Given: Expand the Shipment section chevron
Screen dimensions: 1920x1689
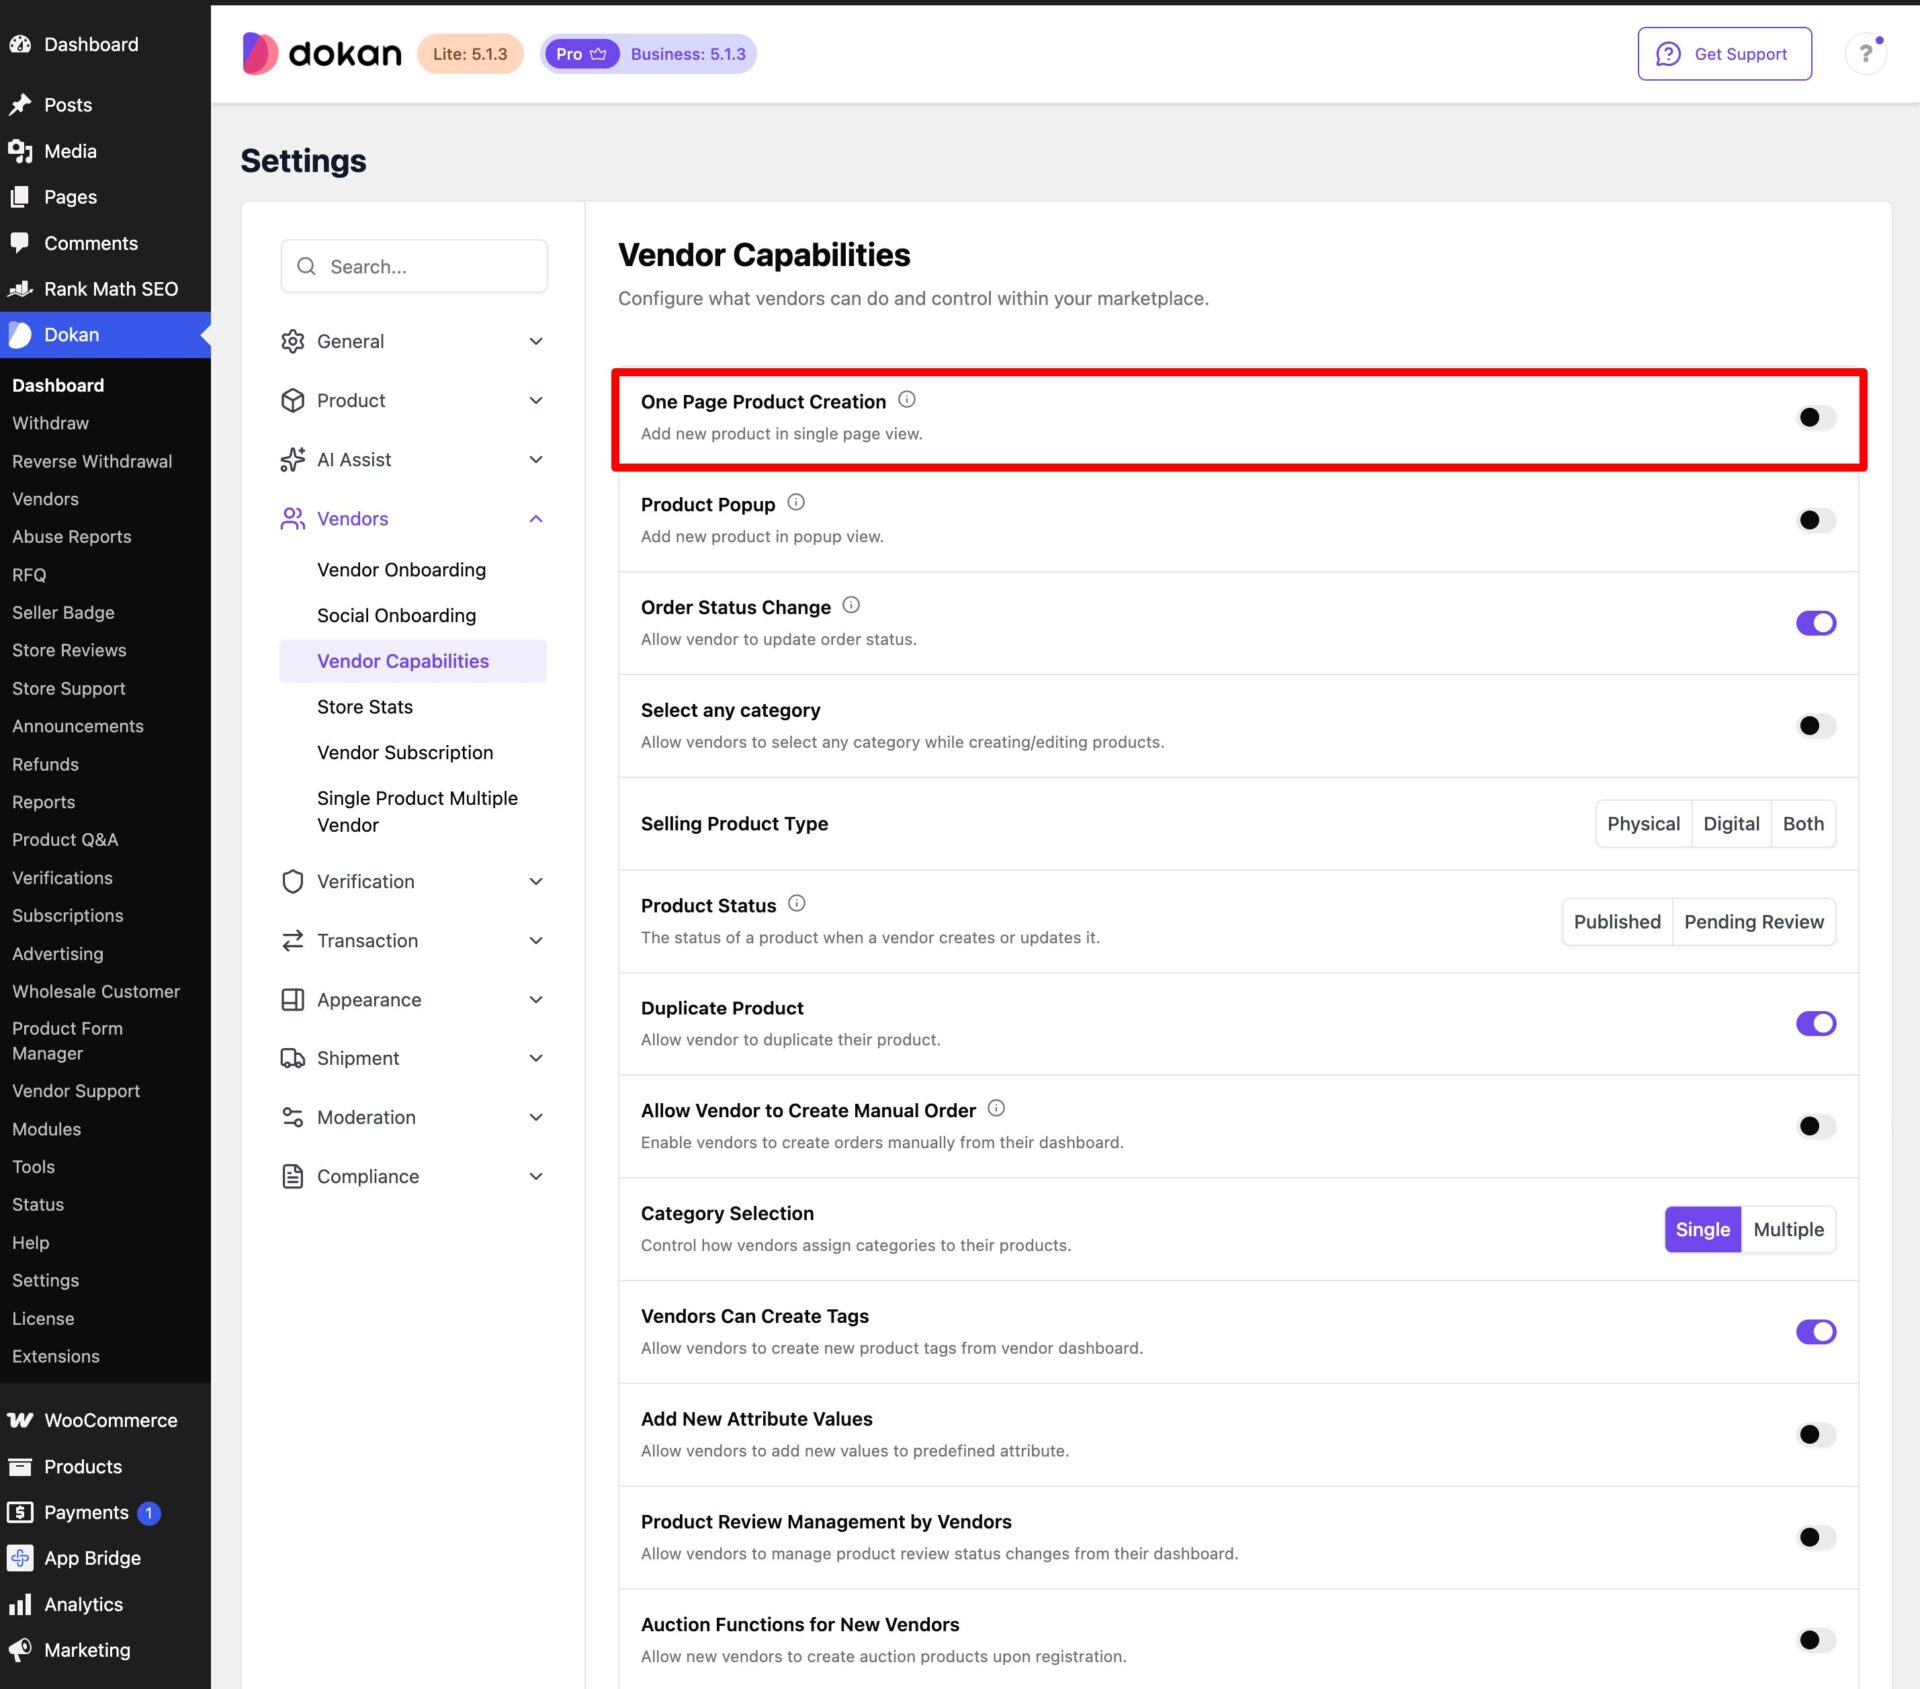Looking at the screenshot, I should pyautogui.click(x=536, y=1059).
